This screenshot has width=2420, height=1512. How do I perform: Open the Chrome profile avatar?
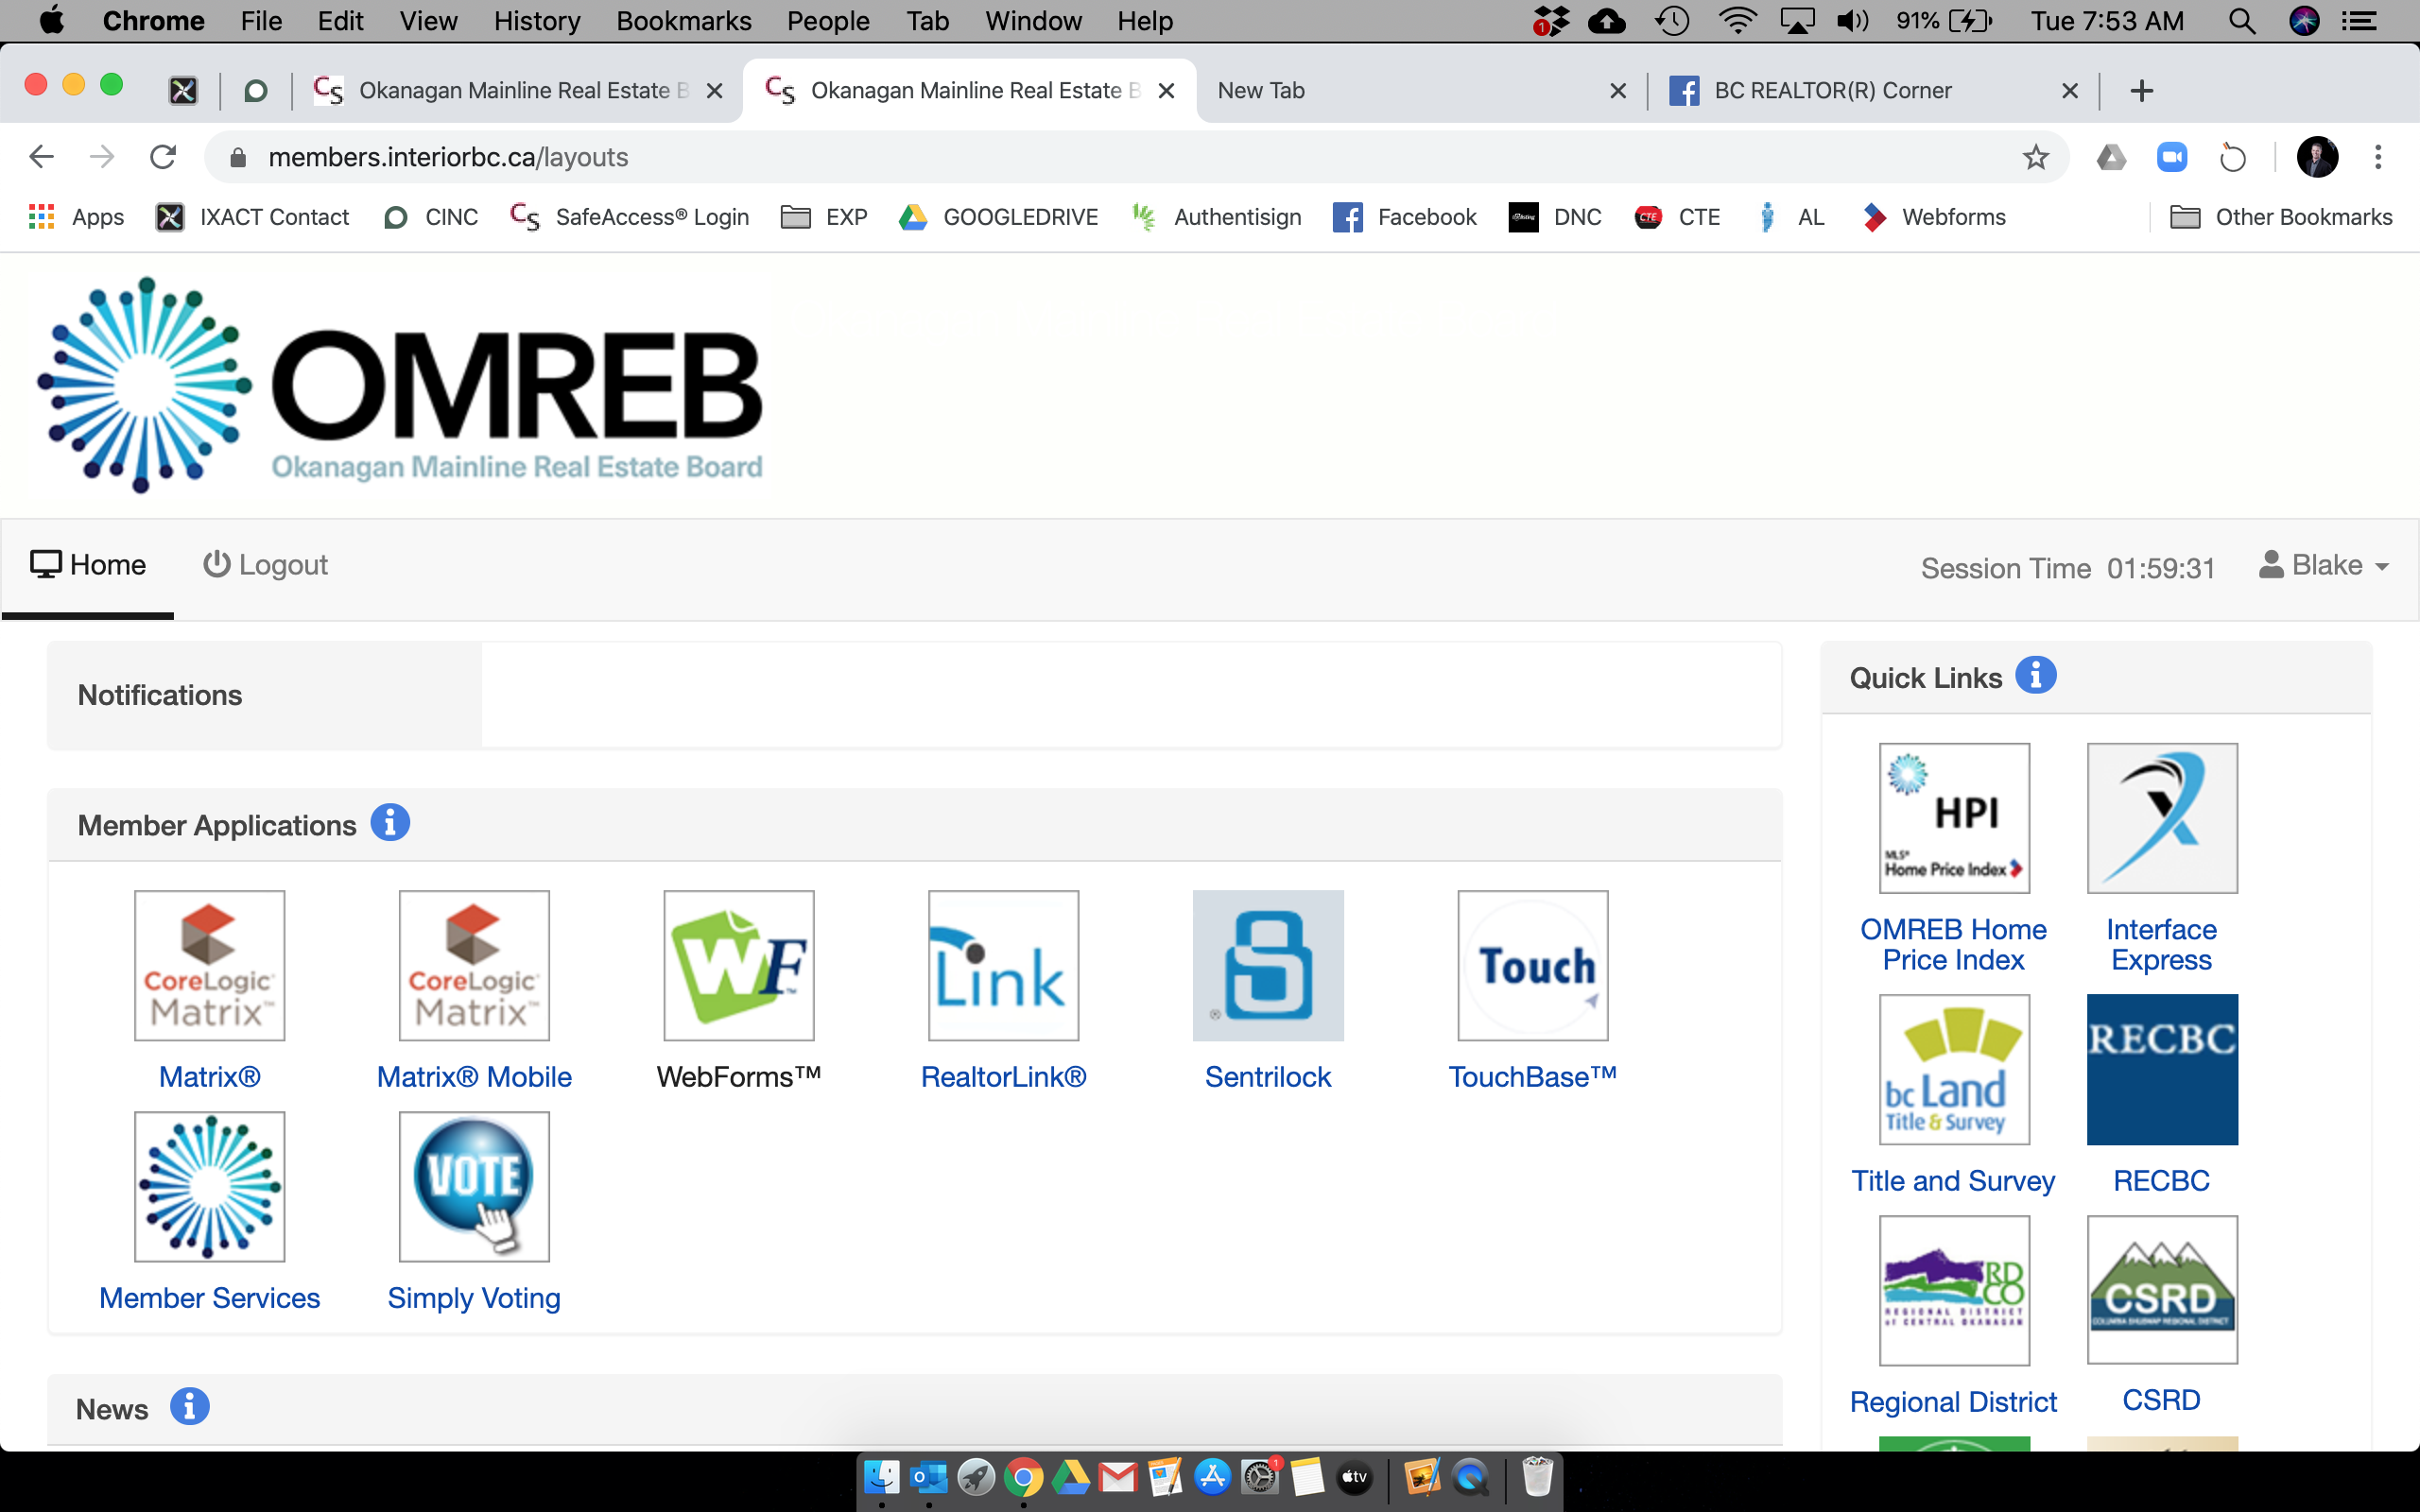click(2317, 157)
